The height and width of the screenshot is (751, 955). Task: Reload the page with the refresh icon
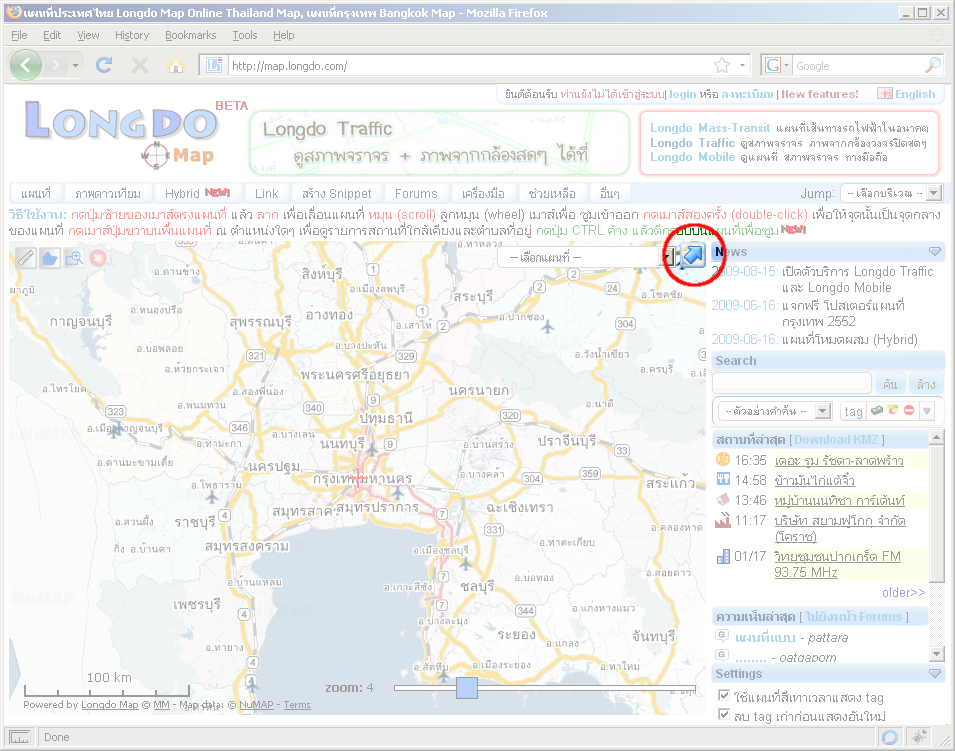click(104, 65)
